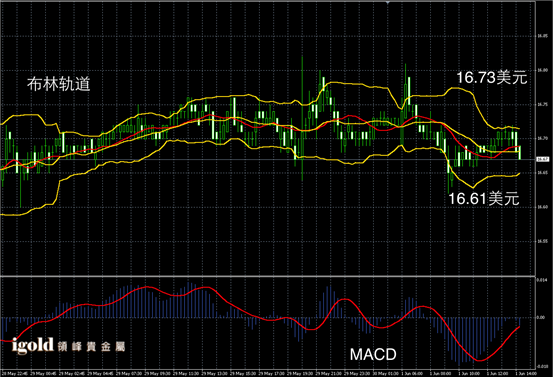
Task: Click the 16.60 price axis label
Action: point(542,207)
